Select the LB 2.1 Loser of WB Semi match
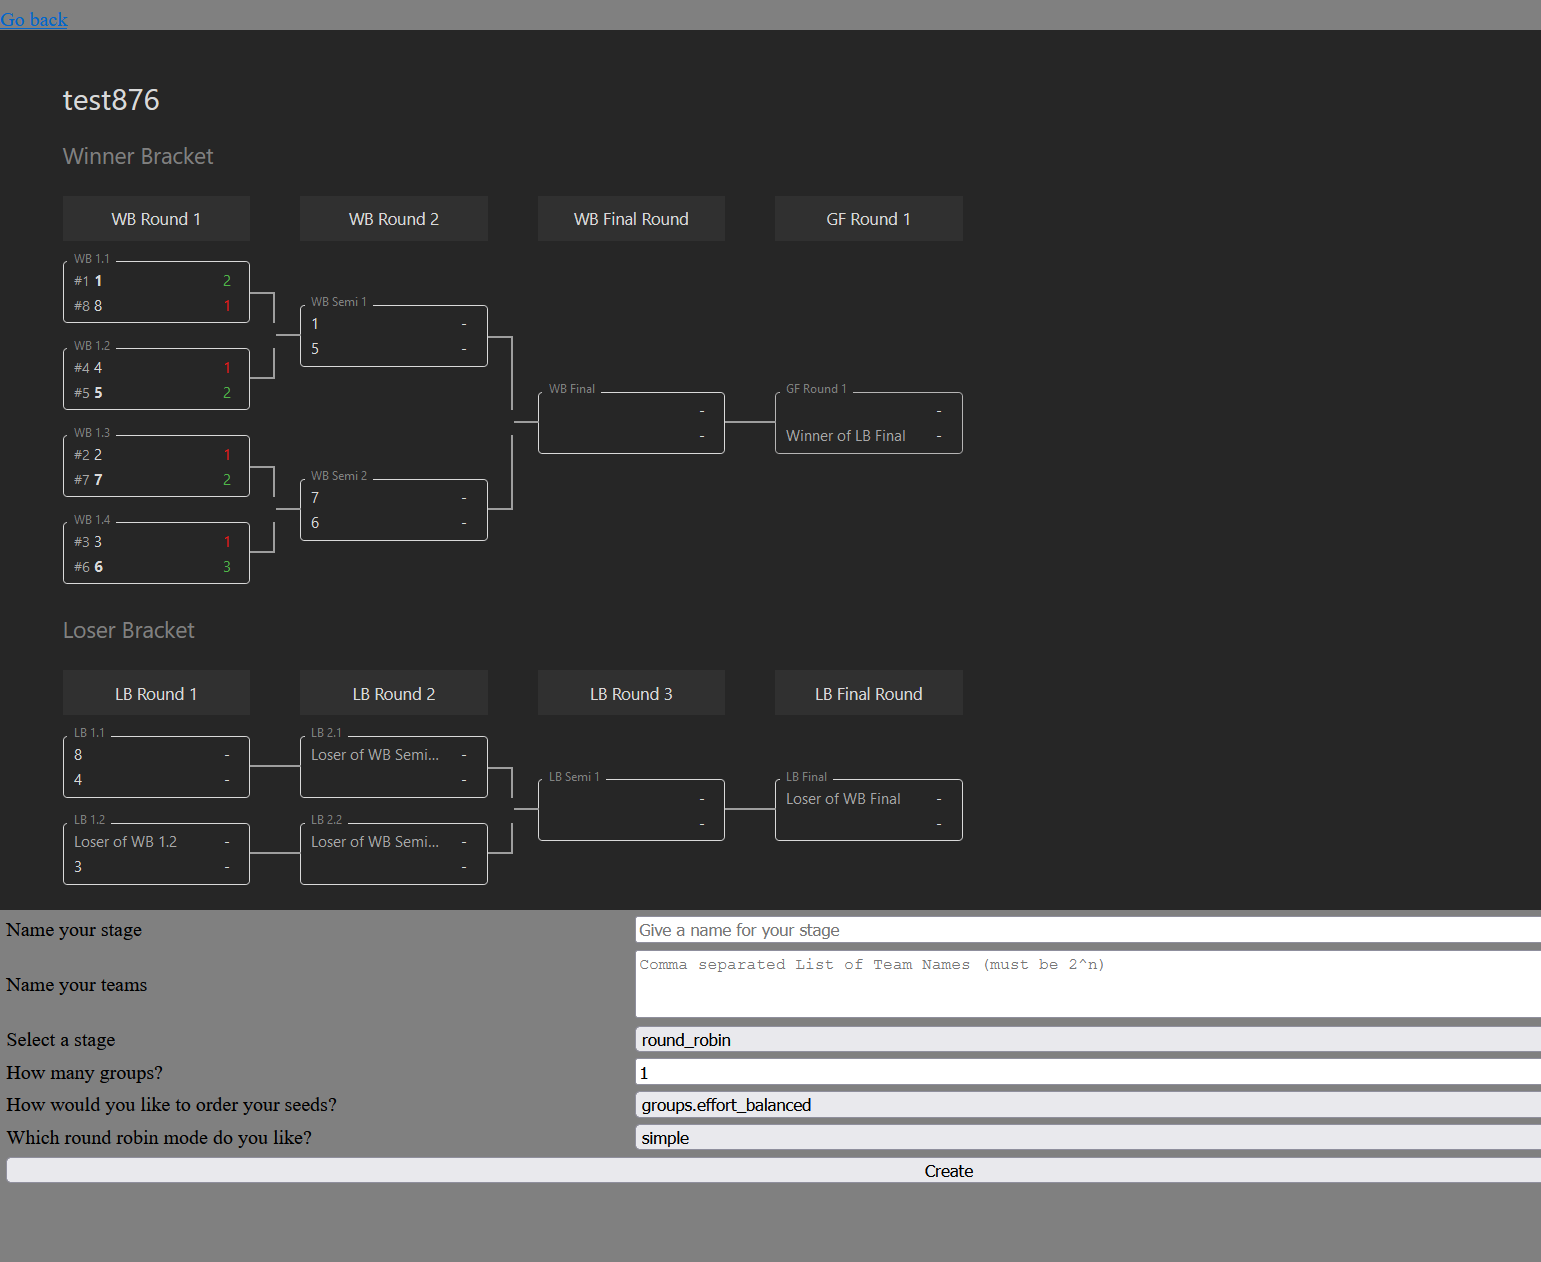Viewport: 1541px width, 1262px height. tap(393, 766)
